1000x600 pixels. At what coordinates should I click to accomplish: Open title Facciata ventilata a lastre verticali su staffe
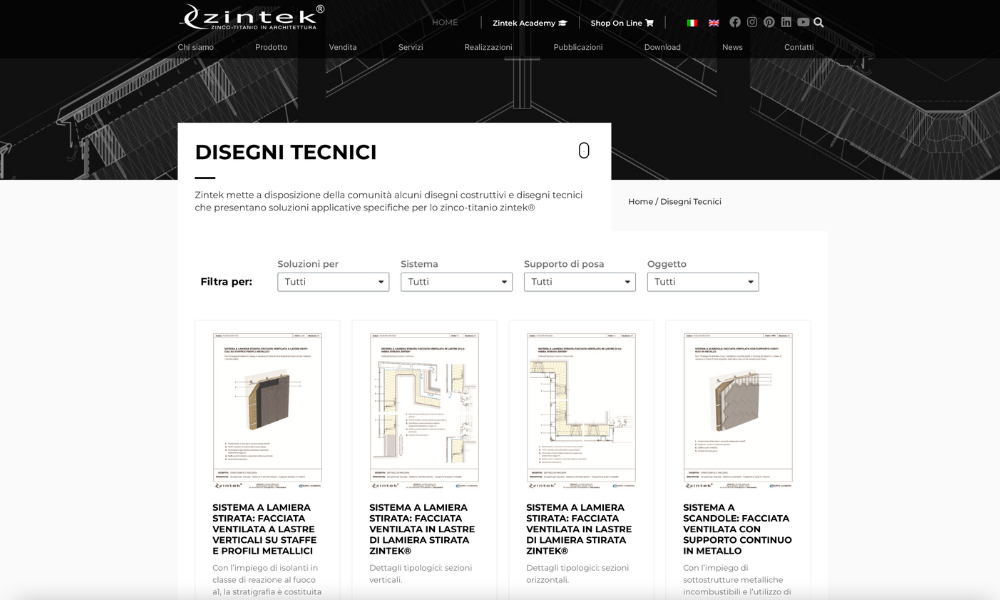[x=265, y=529]
